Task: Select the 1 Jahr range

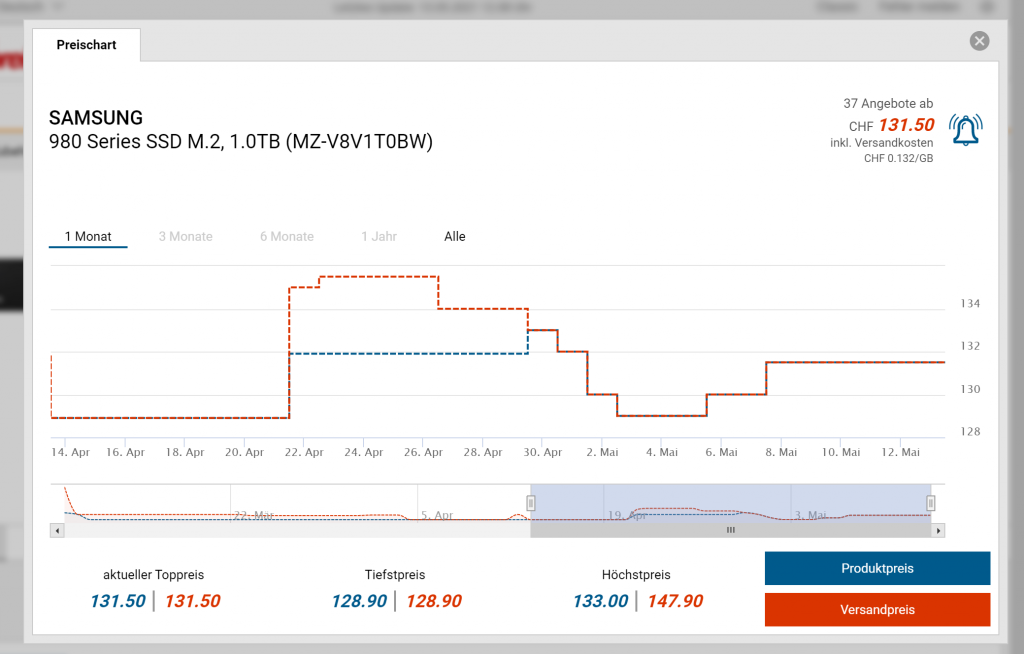Action: click(x=379, y=237)
